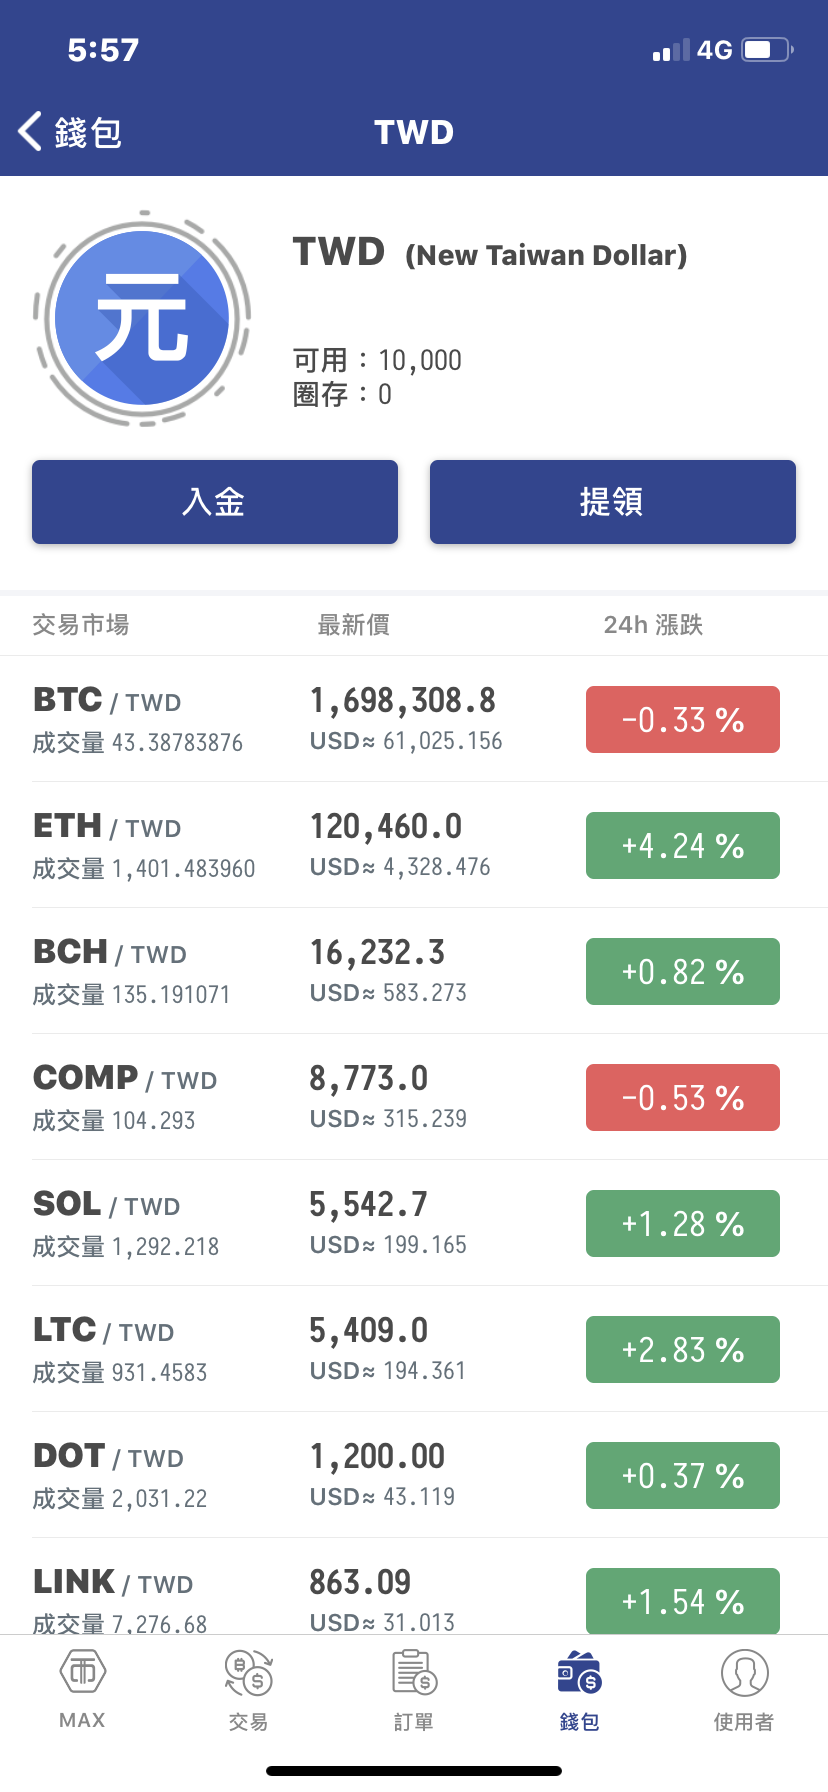The height and width of the screenshot is (1792, 828).
Task: Tap BTC's red -0.33 % change badge
Action: [x=682, y=719]
